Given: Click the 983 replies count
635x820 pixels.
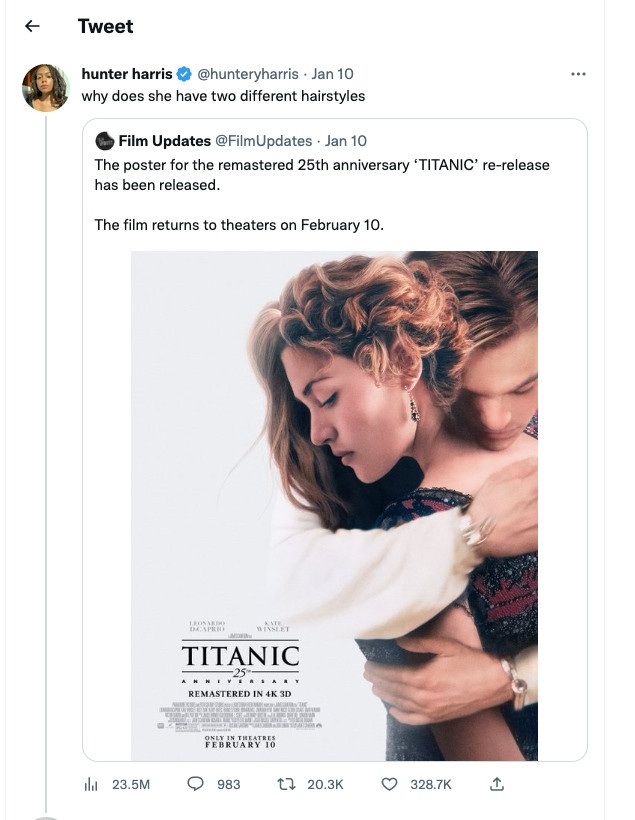Looking at the screenshot, I should tap(229, 785).
